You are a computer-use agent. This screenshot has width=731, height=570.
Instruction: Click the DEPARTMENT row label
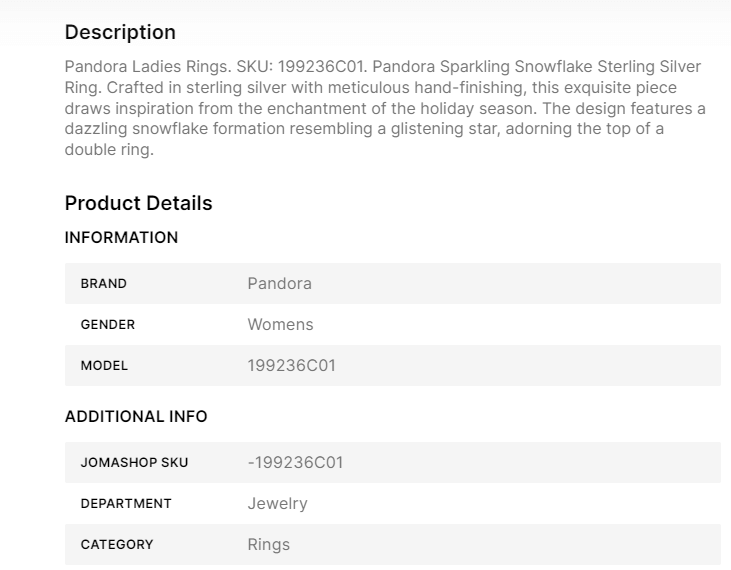pyautogui.click(x=126, y=504)
